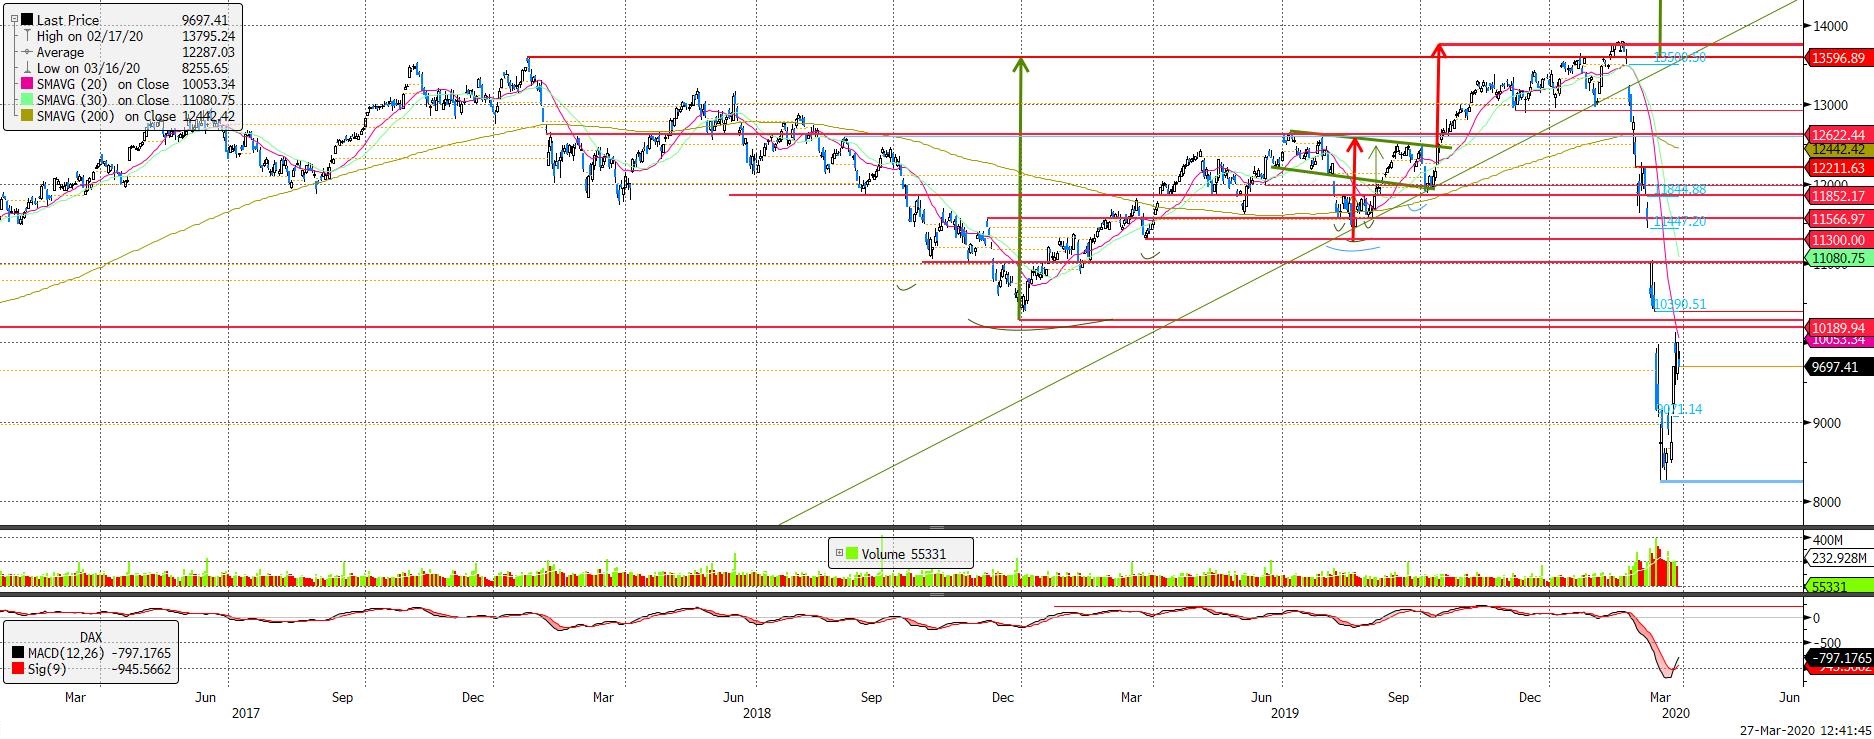Viewport: 1874px width, 739px height.
Task: Click the Jun label under 2017
Action: (204, 697)
